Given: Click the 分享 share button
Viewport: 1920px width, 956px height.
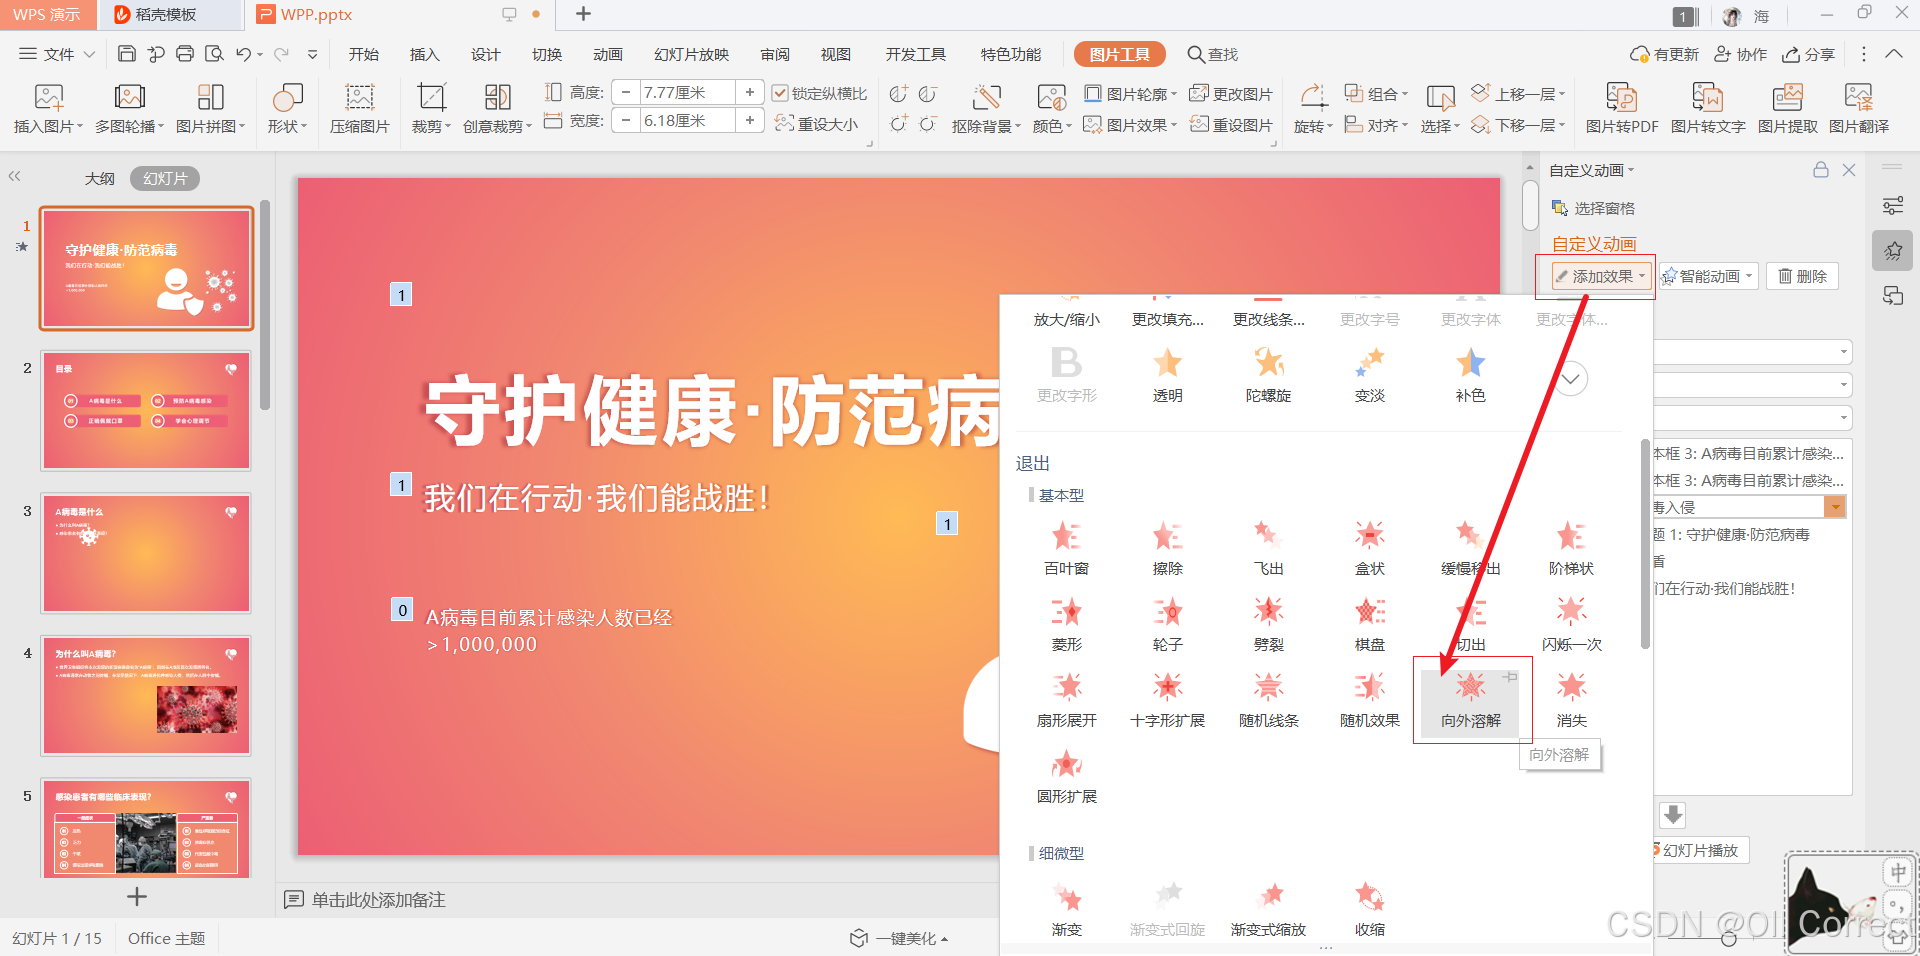Looking at the screenshot, I should click(1809, 54).
